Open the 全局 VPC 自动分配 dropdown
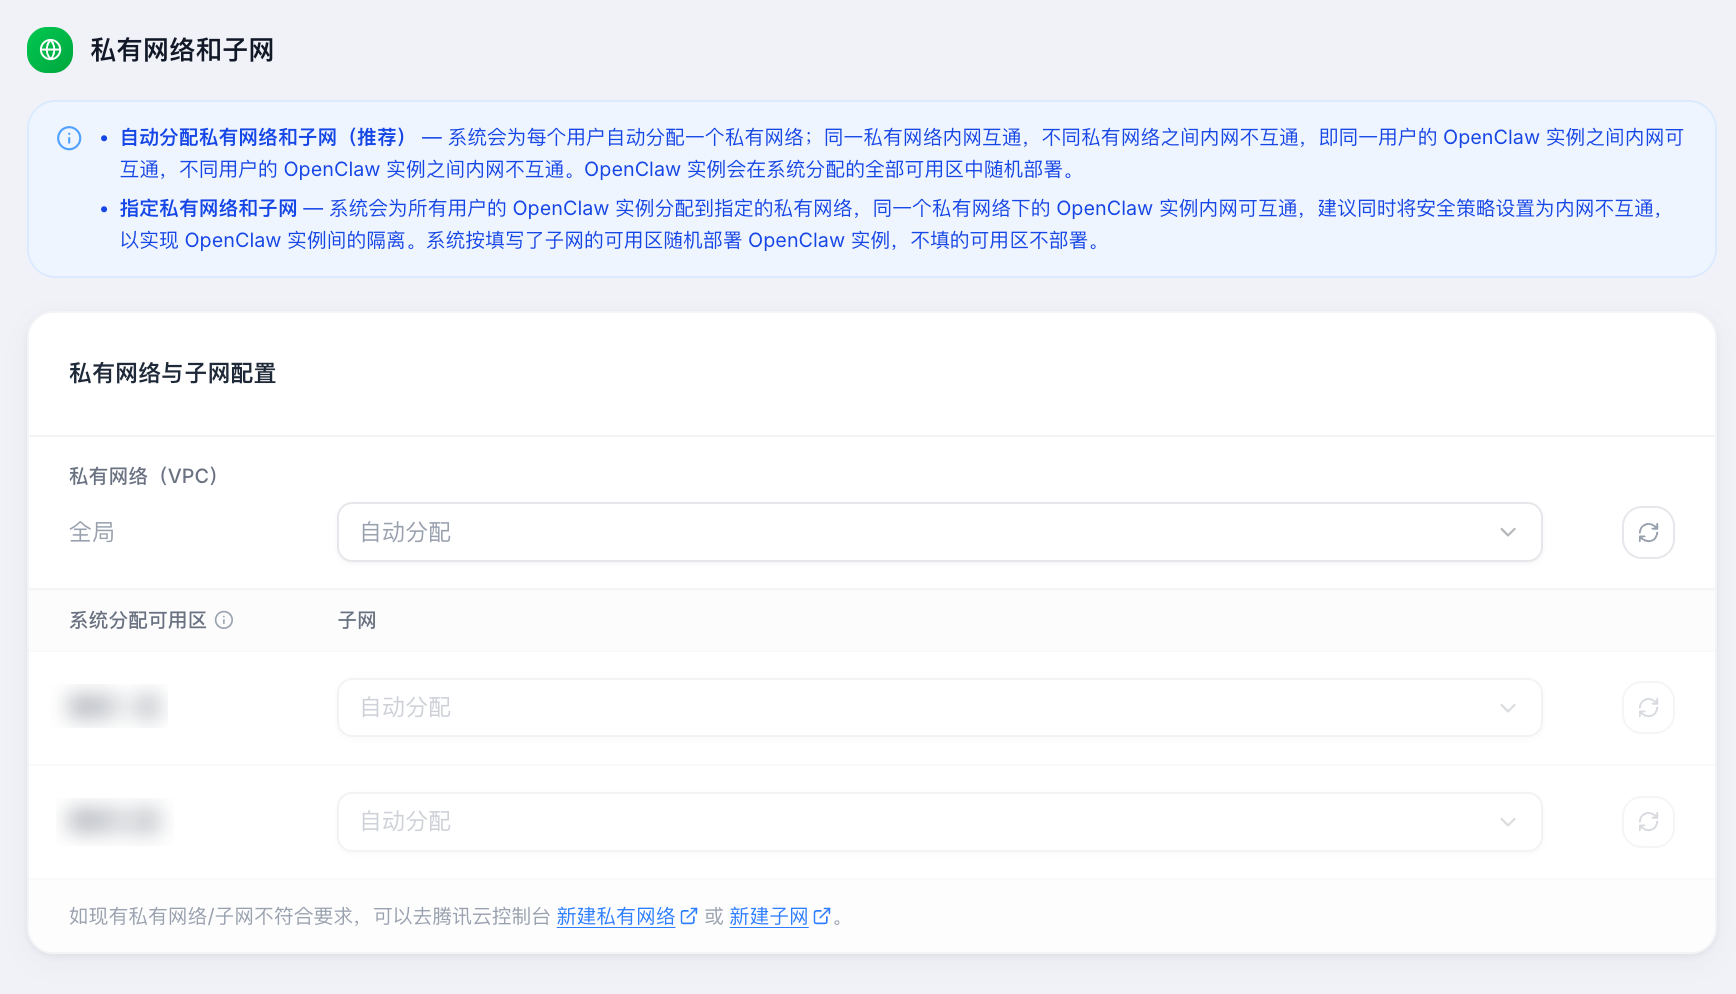1736x994 pixels. pos(939,532)
